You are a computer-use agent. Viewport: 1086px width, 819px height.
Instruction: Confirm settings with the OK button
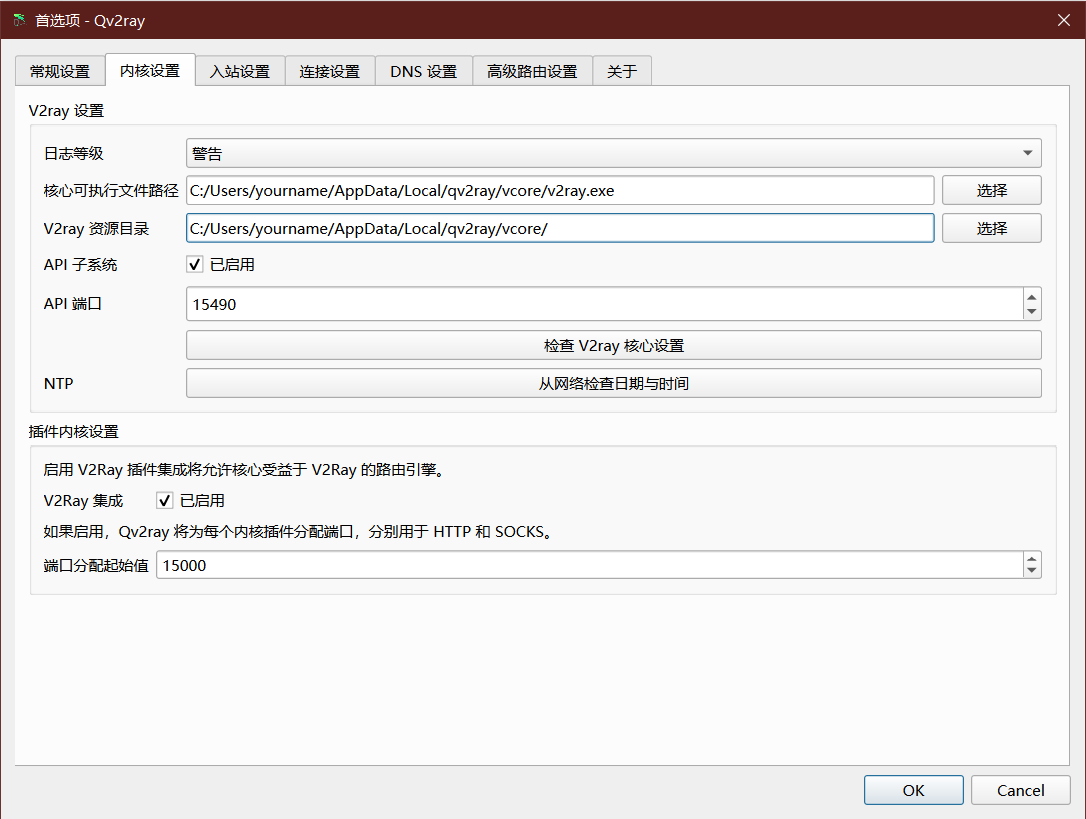[913, 789]
